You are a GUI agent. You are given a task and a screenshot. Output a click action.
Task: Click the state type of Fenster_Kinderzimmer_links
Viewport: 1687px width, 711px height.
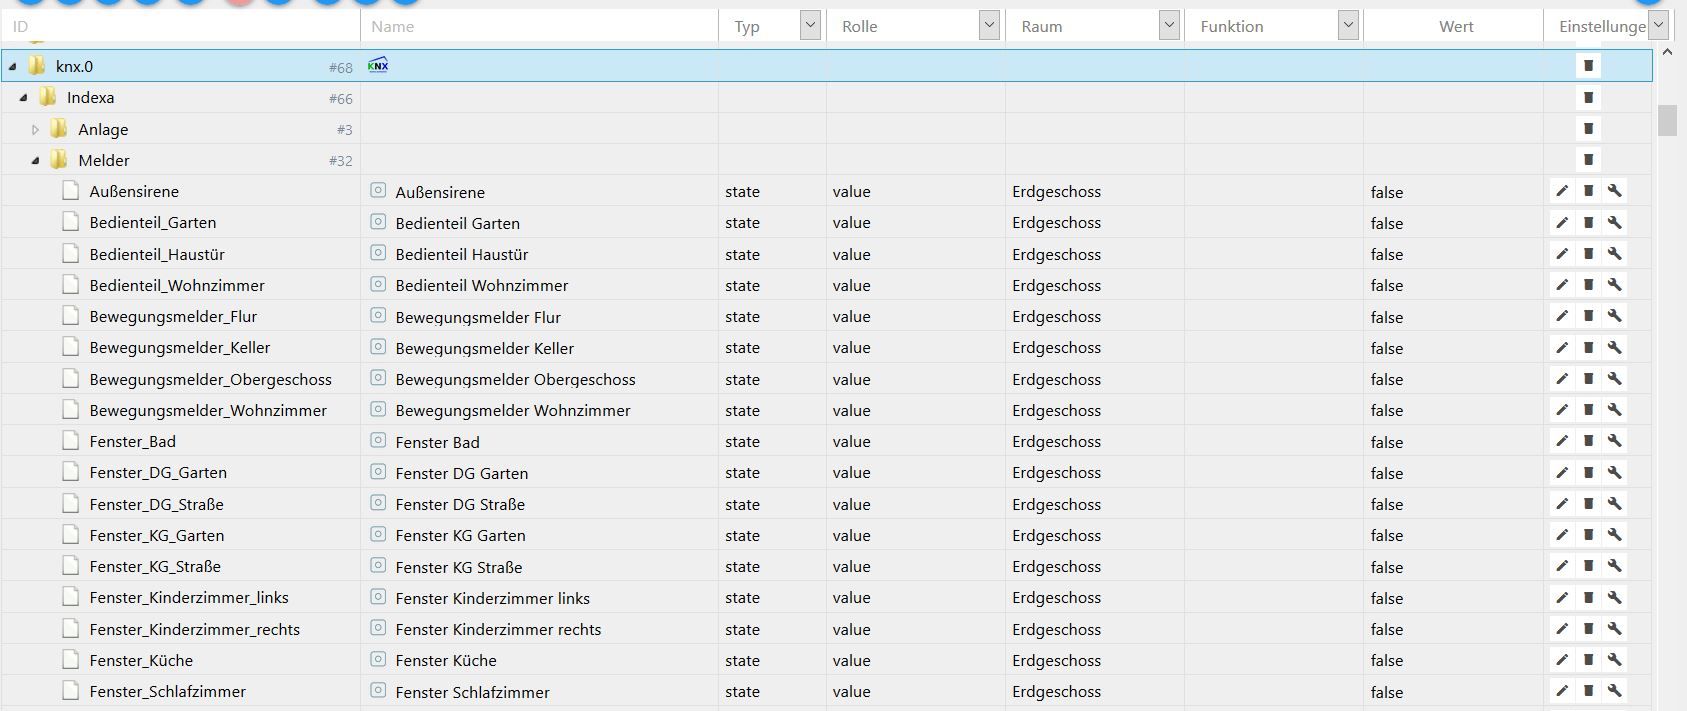click(x=742, y=598)
